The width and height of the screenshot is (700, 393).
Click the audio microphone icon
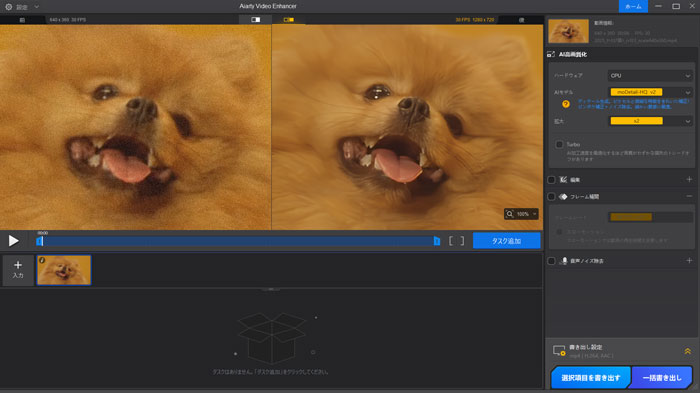[564, 261]
